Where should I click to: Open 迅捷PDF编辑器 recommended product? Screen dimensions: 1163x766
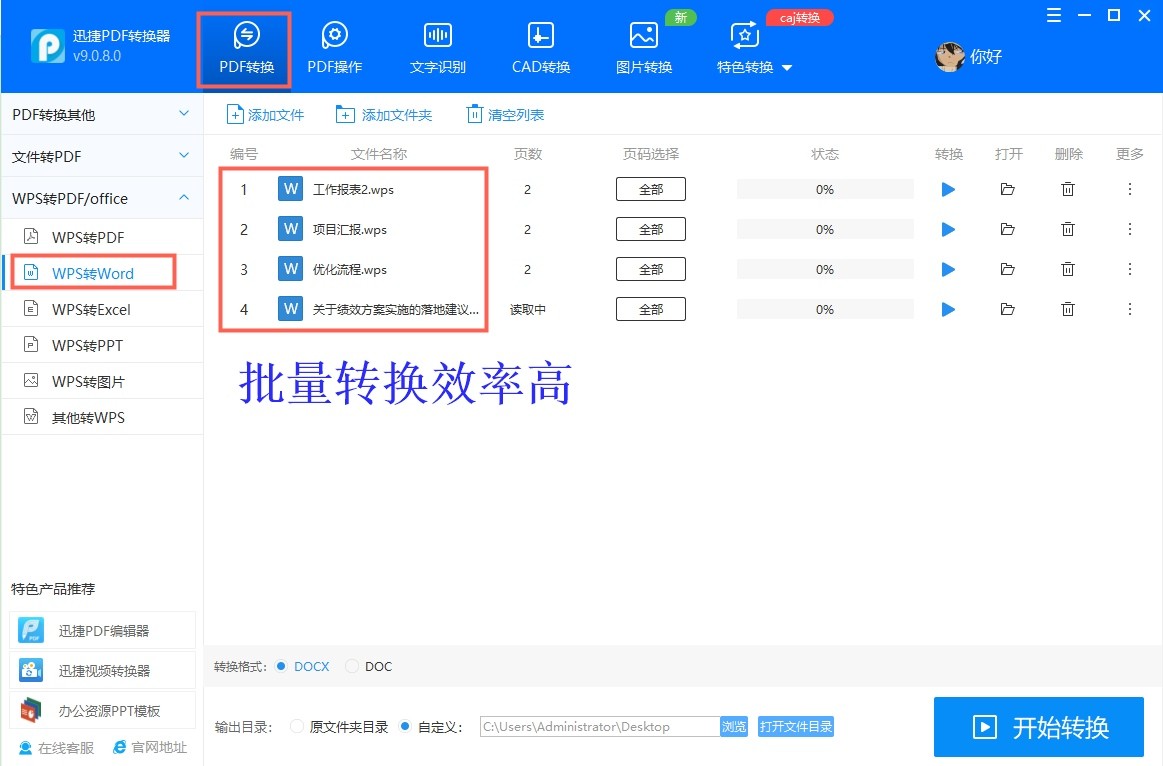pyautogui.click(x=102, y=630)
